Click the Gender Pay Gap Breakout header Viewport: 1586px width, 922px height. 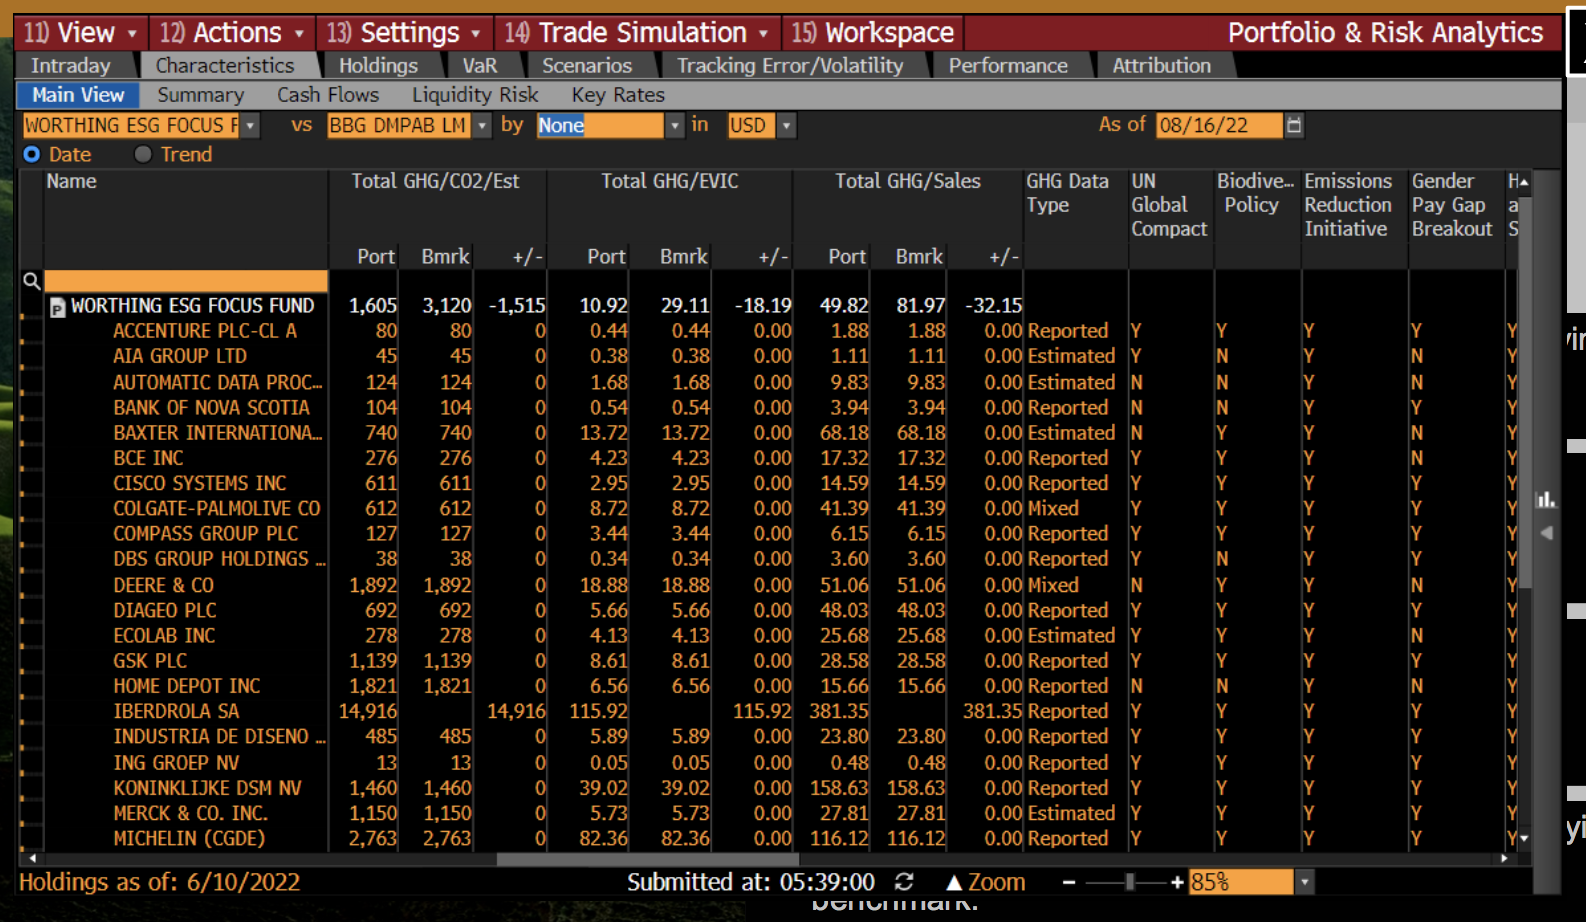tap(1452, 205)
